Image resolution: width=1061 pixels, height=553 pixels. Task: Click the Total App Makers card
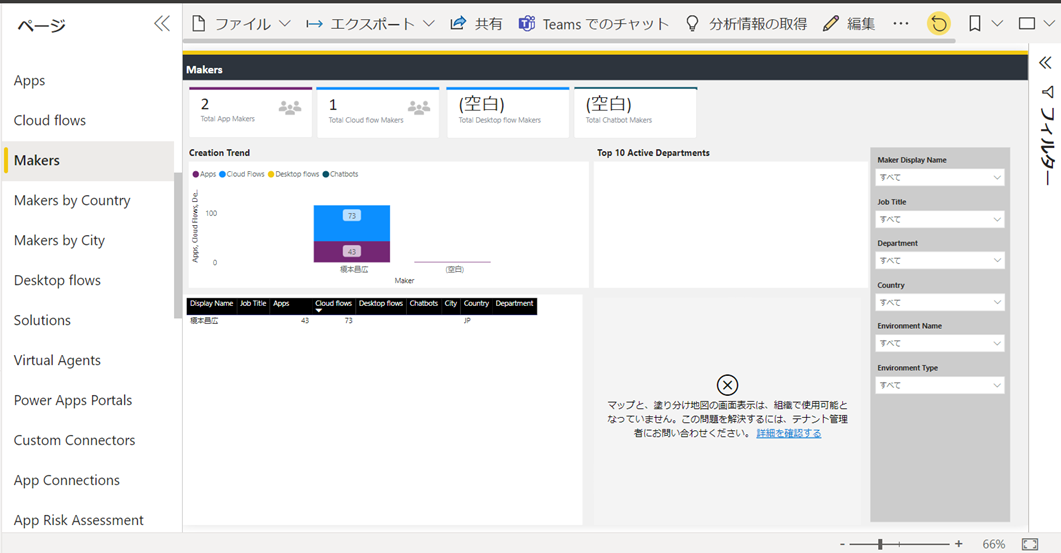pos(250,112)
